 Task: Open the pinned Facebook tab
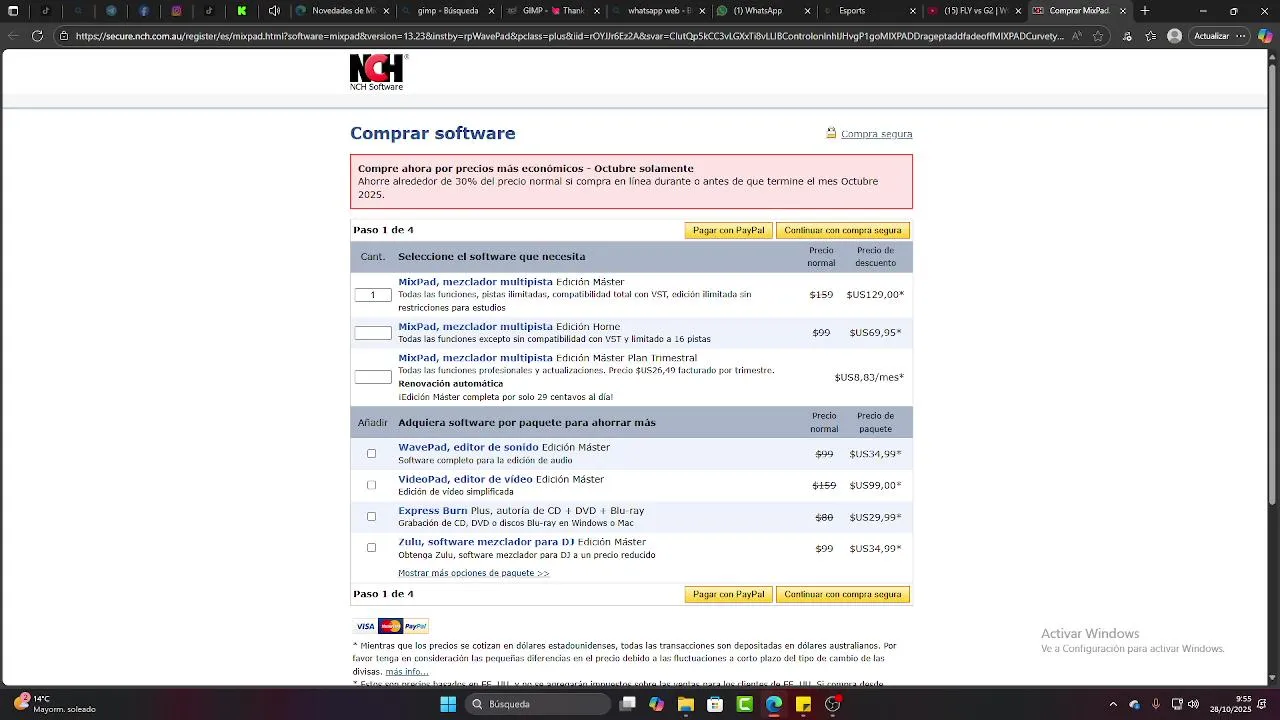[x=144, y=11]
